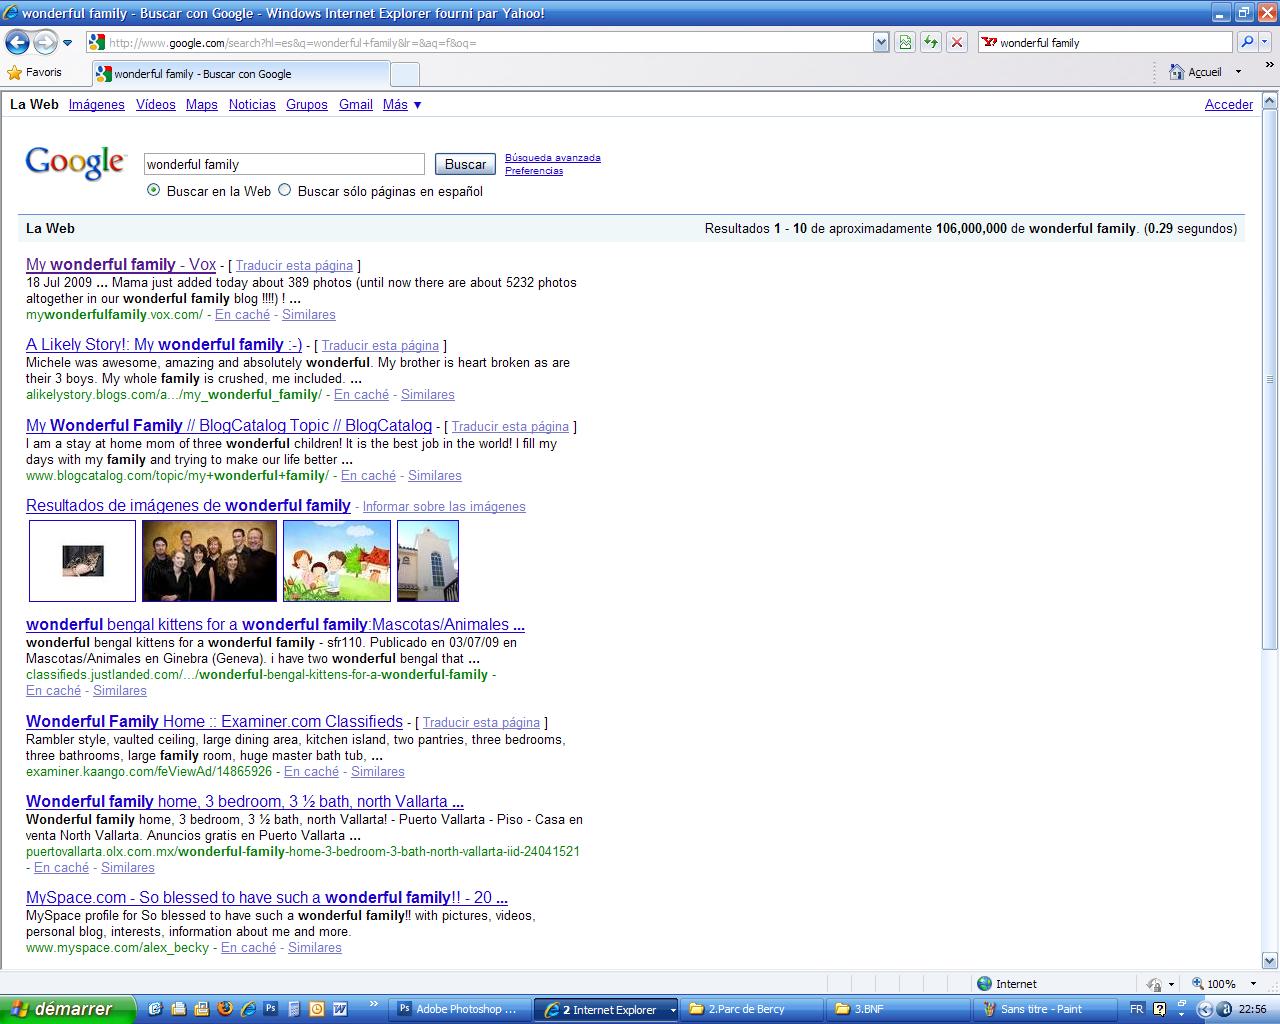The width and height of the screenshot is (1280, 1024).
Task: Open the 'Imágenes' Google navigation link
Action: [96, 104]
